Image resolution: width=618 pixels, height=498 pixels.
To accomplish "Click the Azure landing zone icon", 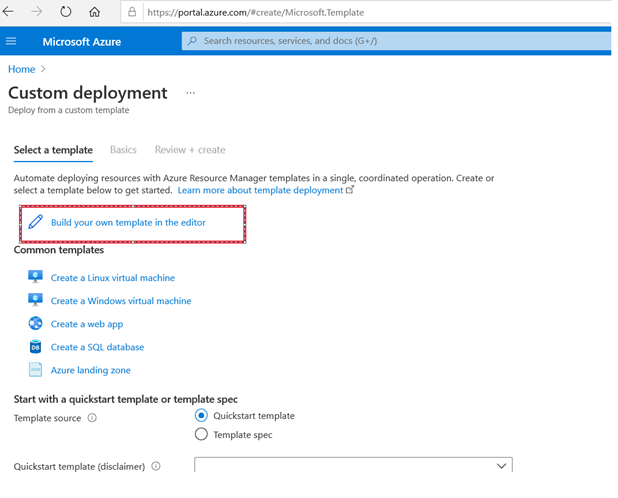I will coord(36,370).
